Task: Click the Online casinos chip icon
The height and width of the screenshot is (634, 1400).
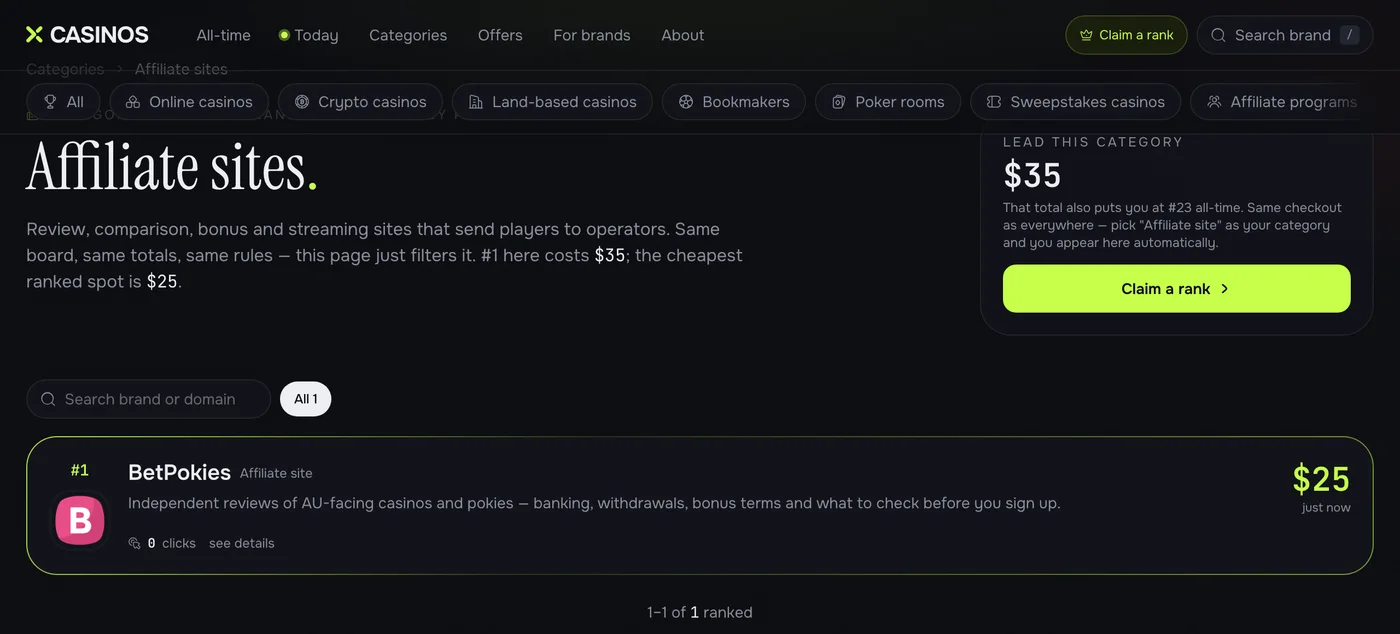Action: coord(132,102)
